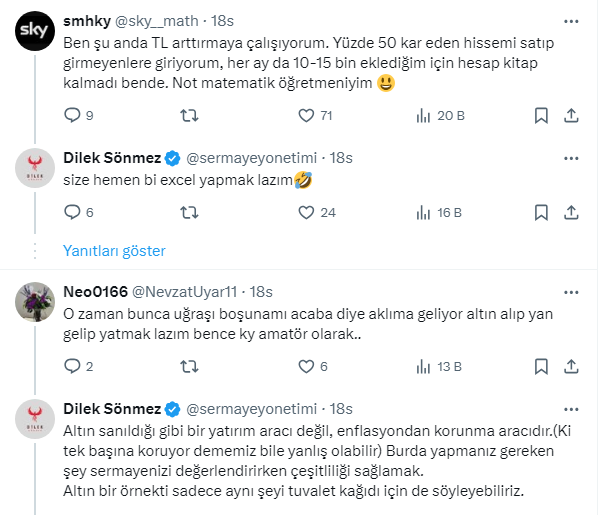Open view stats on Neo0166's 13 B tweet

[x=426, y=366]
